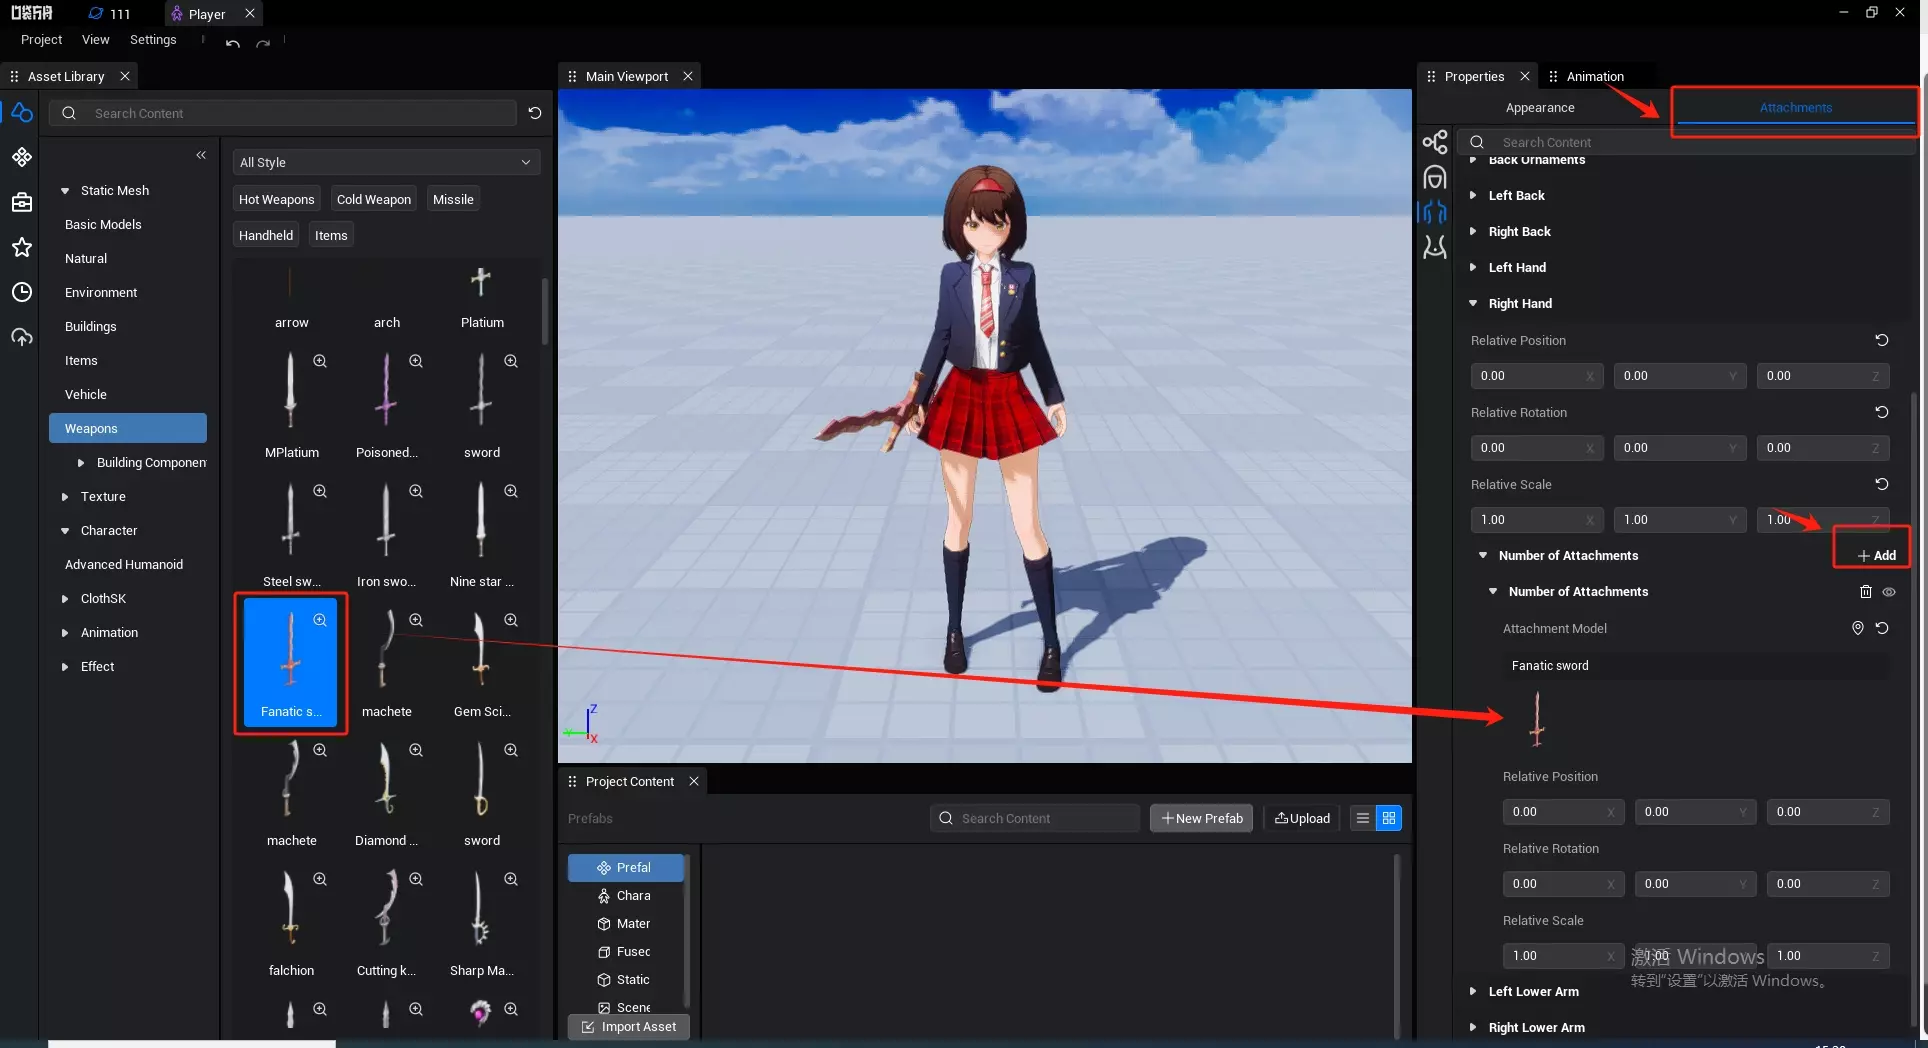Open the recent history clock icon

(22, 292)
